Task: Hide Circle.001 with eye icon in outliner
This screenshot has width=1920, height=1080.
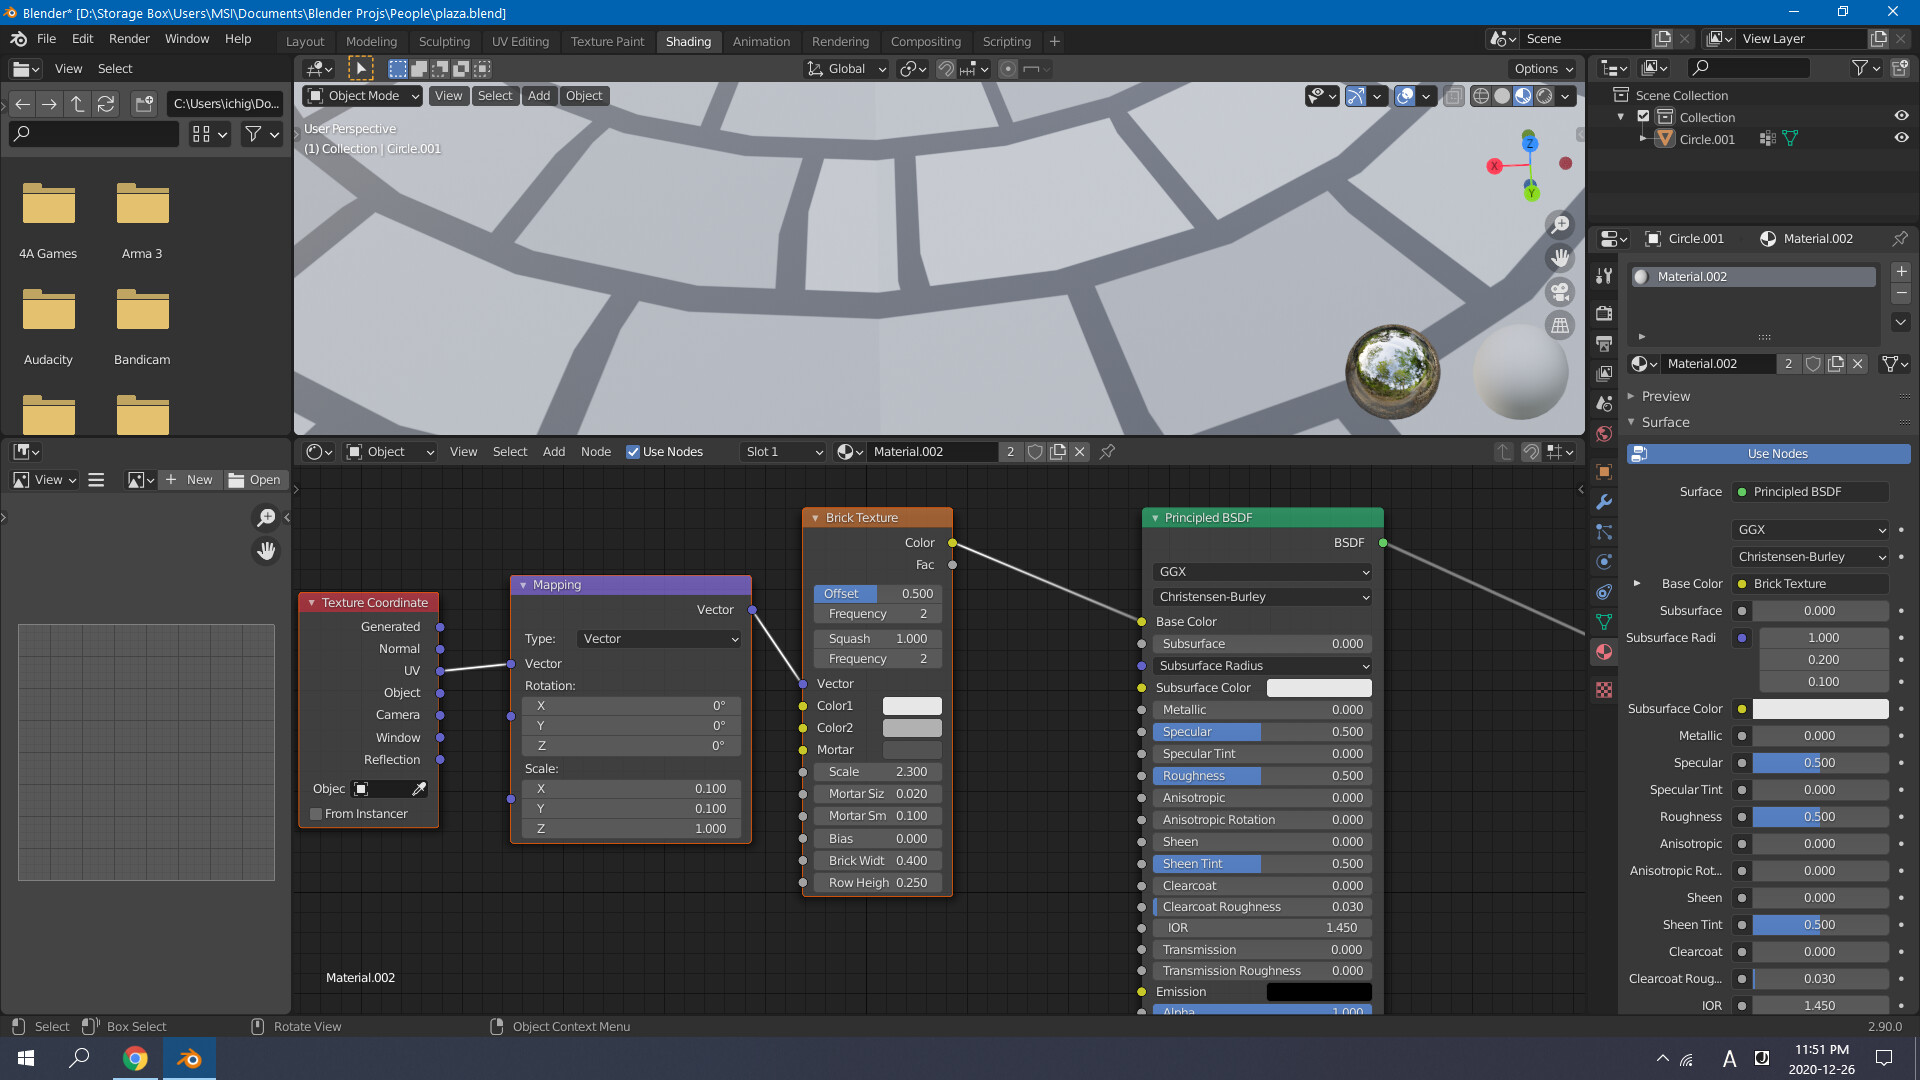Action: (1901, 138)
